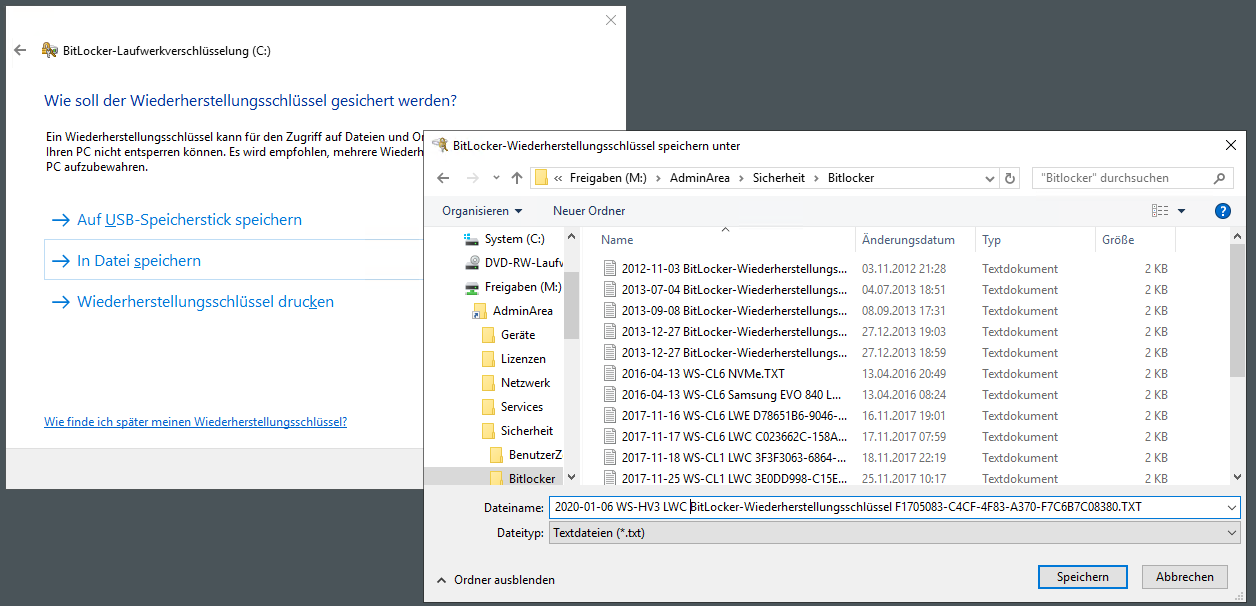Expand the address bar history dropdown
1256x606 pixels.
[990, 178]
